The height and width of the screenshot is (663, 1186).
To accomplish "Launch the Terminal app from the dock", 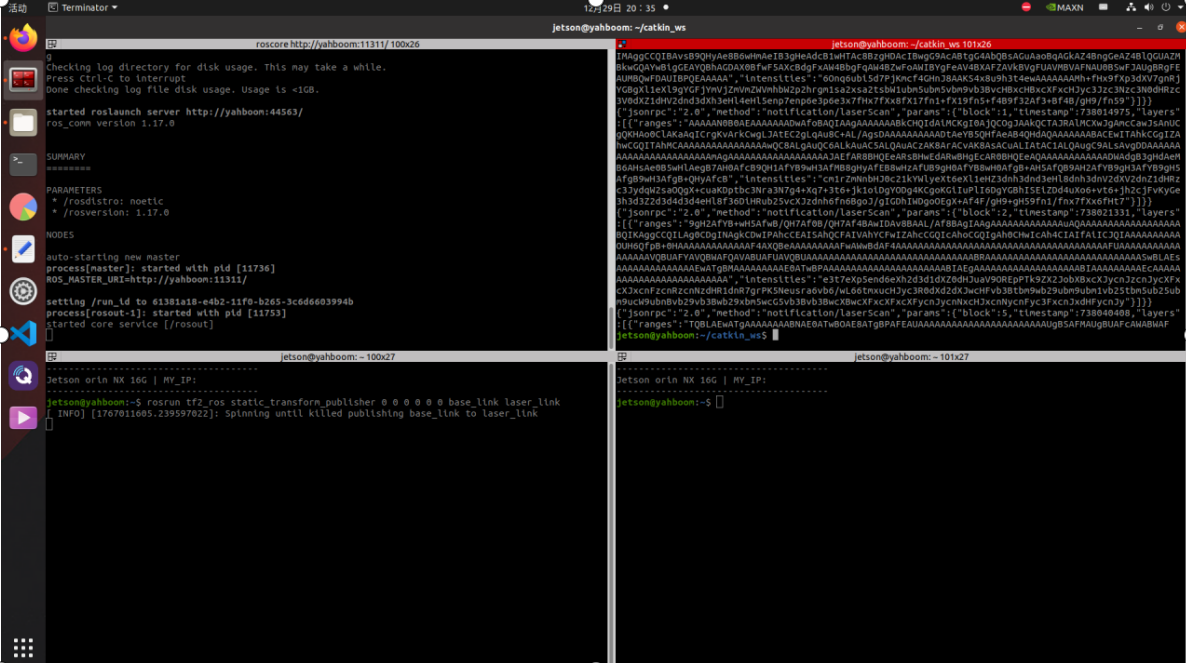I will click(x=23, y=164).
